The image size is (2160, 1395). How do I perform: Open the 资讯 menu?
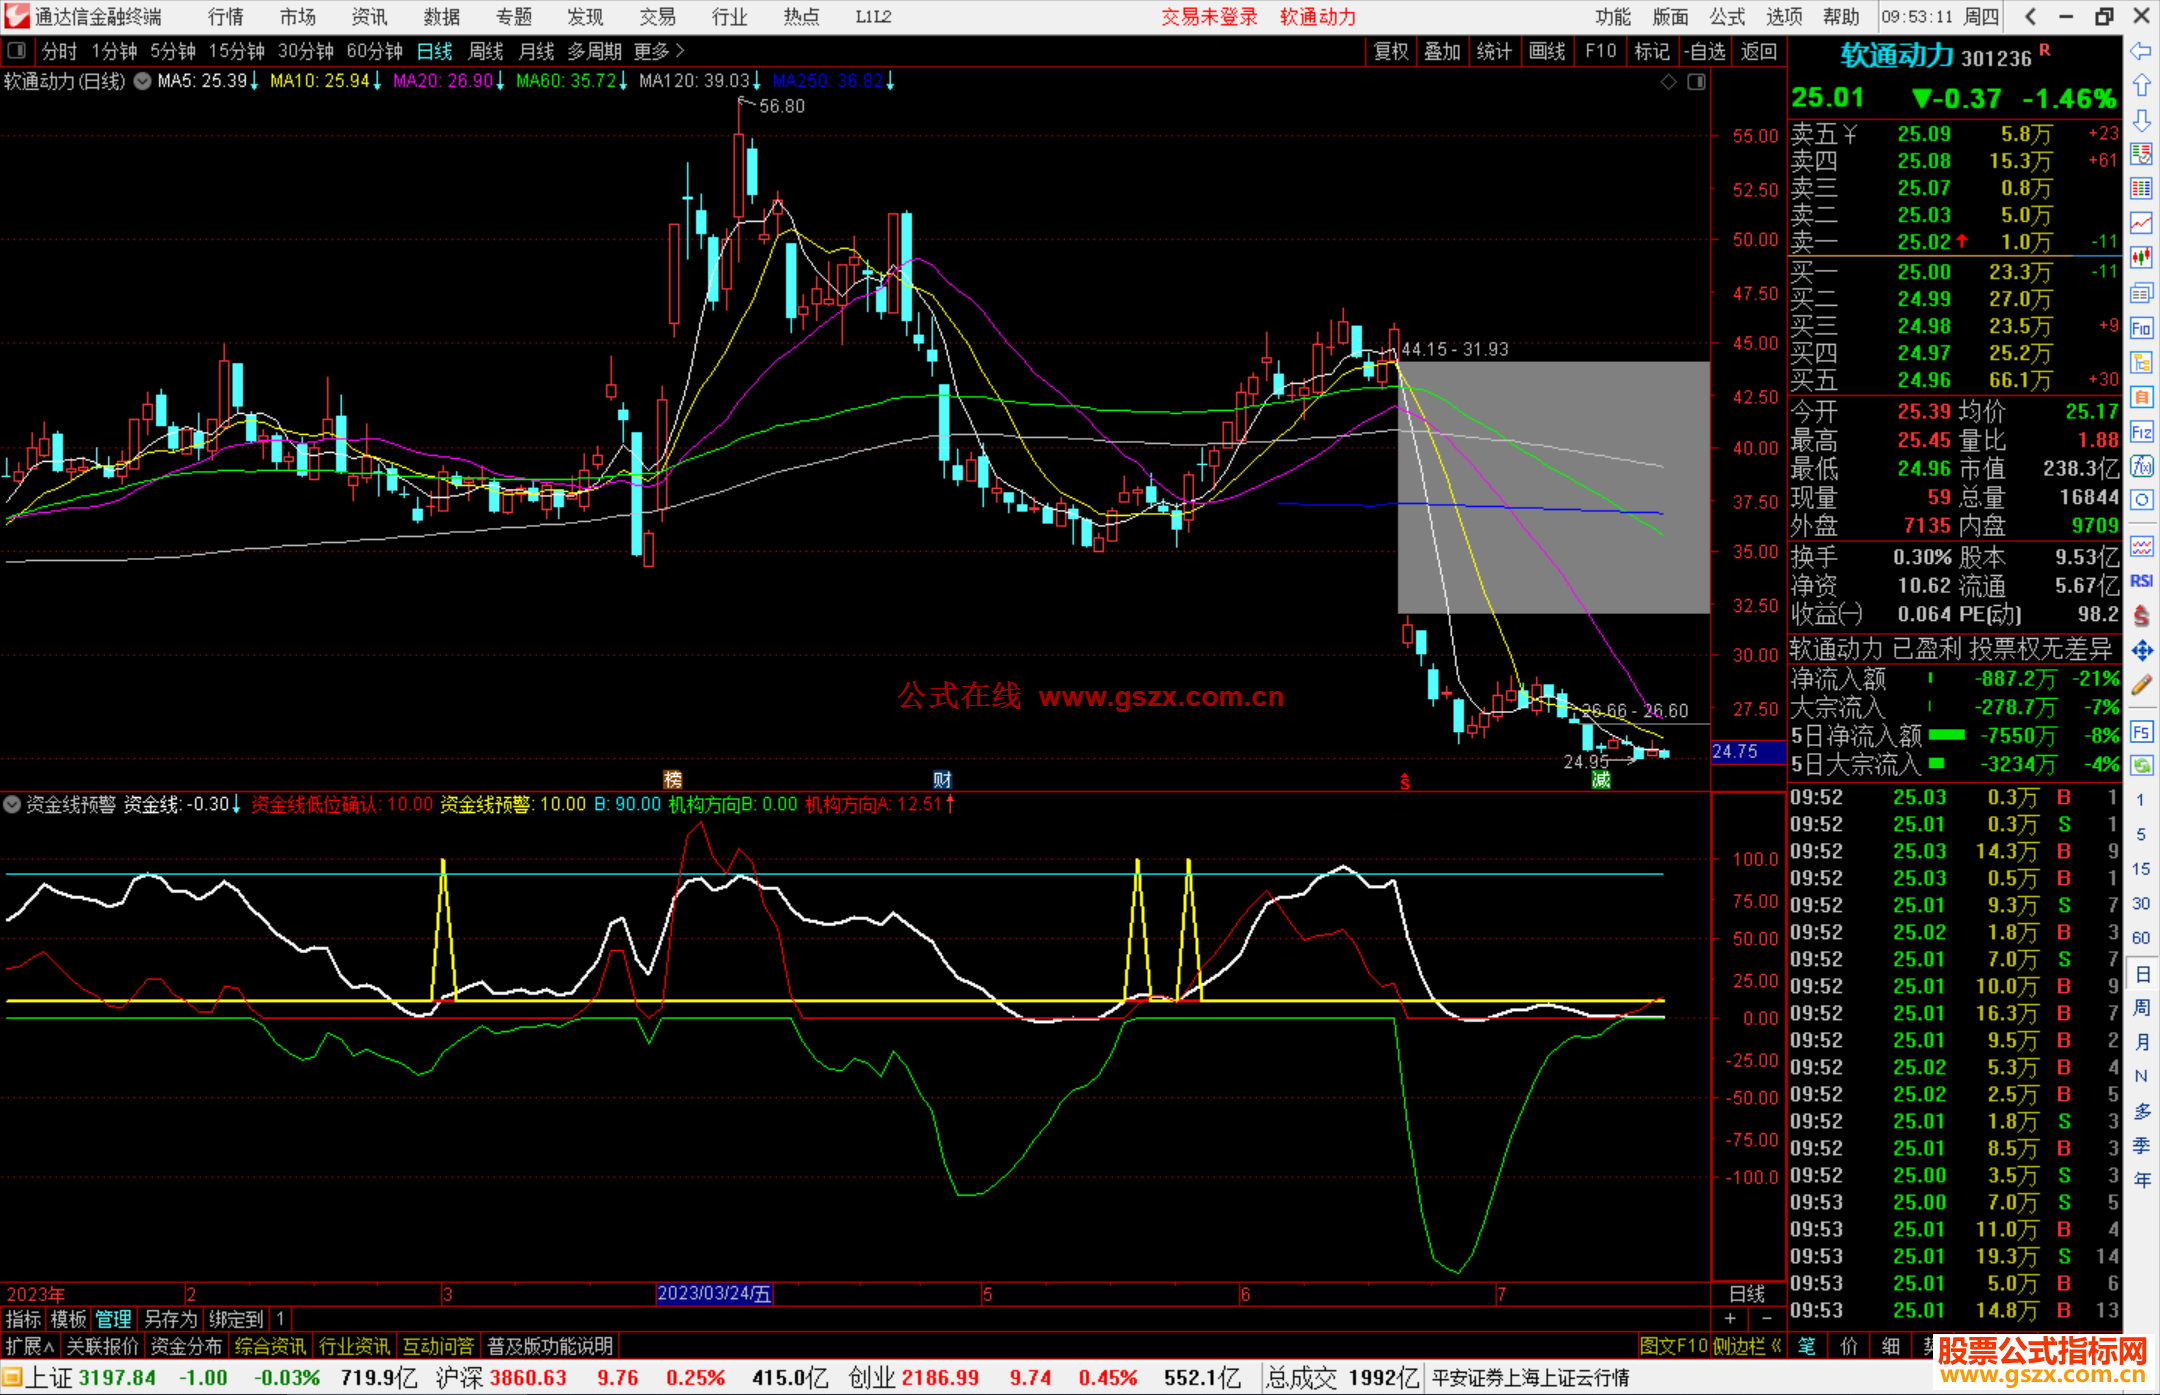pyautogui.click(x=370, y=16)
